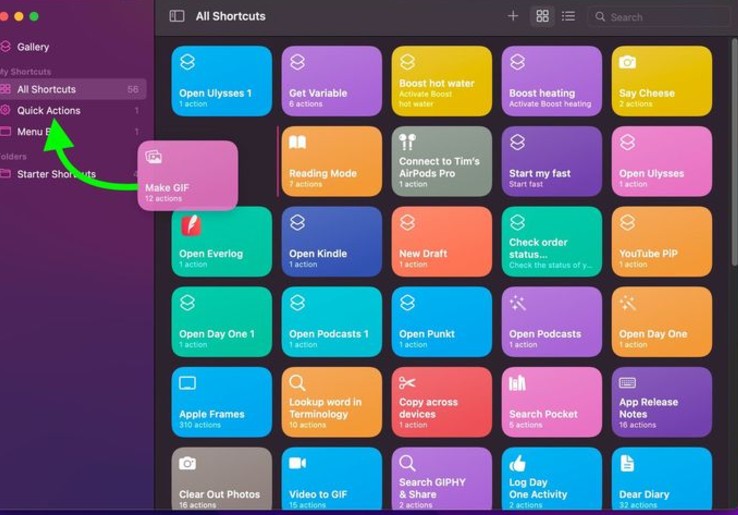
Task: Click scissors icon on Copy across devices
Action: point(407,383)
